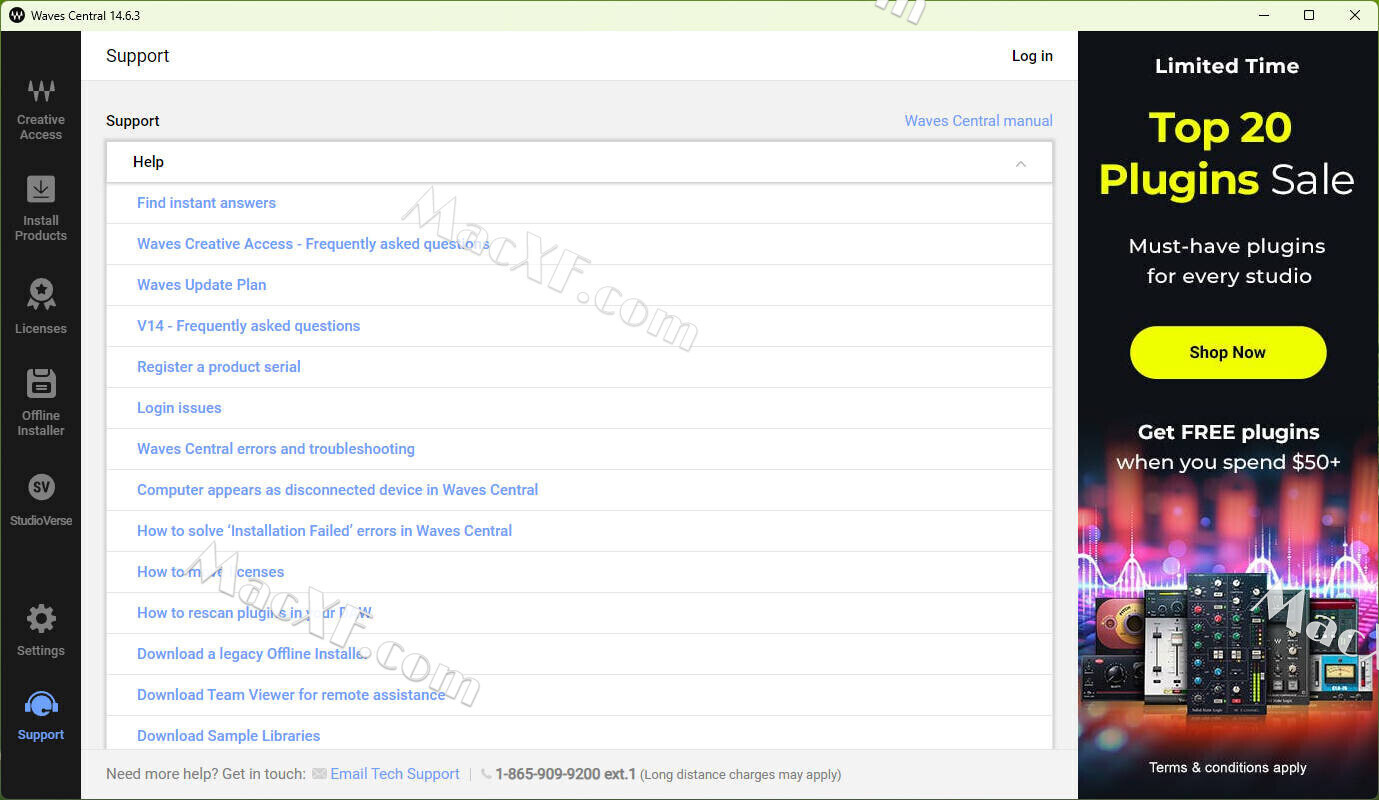This screenshot has height=800, width=1379.
Task: Open Find instant answers
Action: pos(206,203)
